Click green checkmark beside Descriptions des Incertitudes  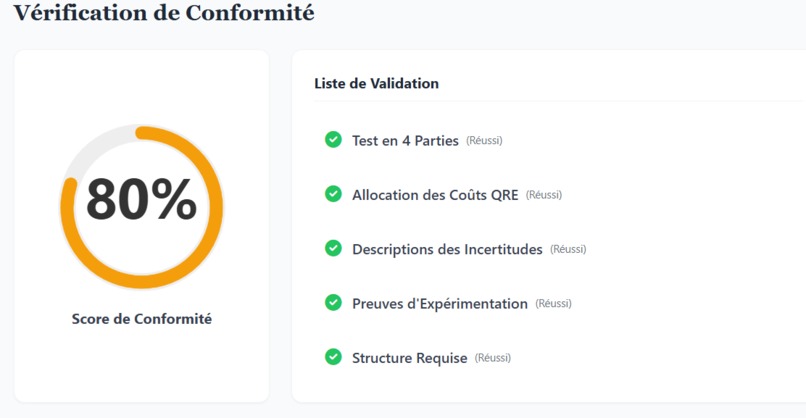[333, 248]
